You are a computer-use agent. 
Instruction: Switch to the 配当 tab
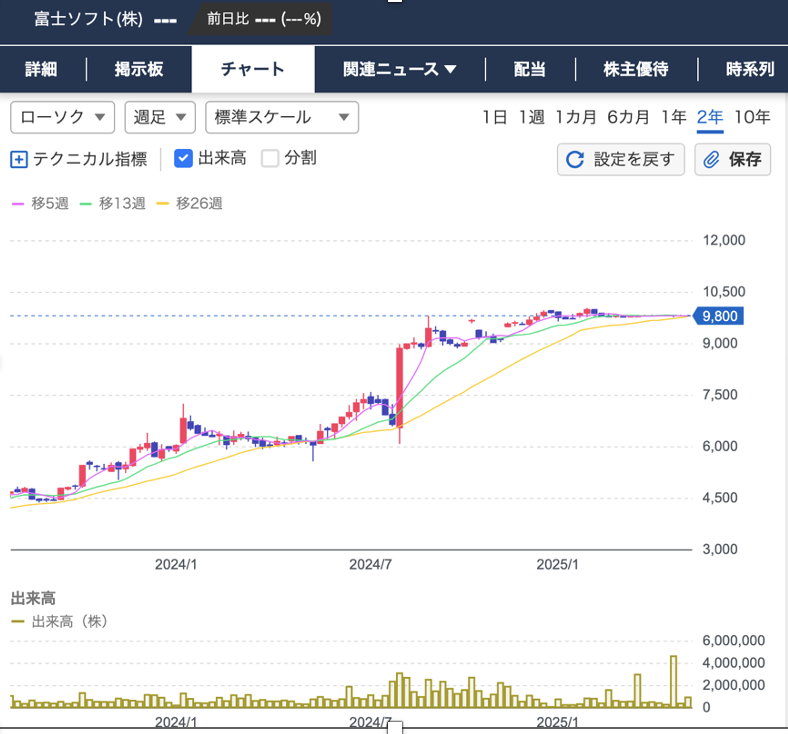click(x=530, y=69)
